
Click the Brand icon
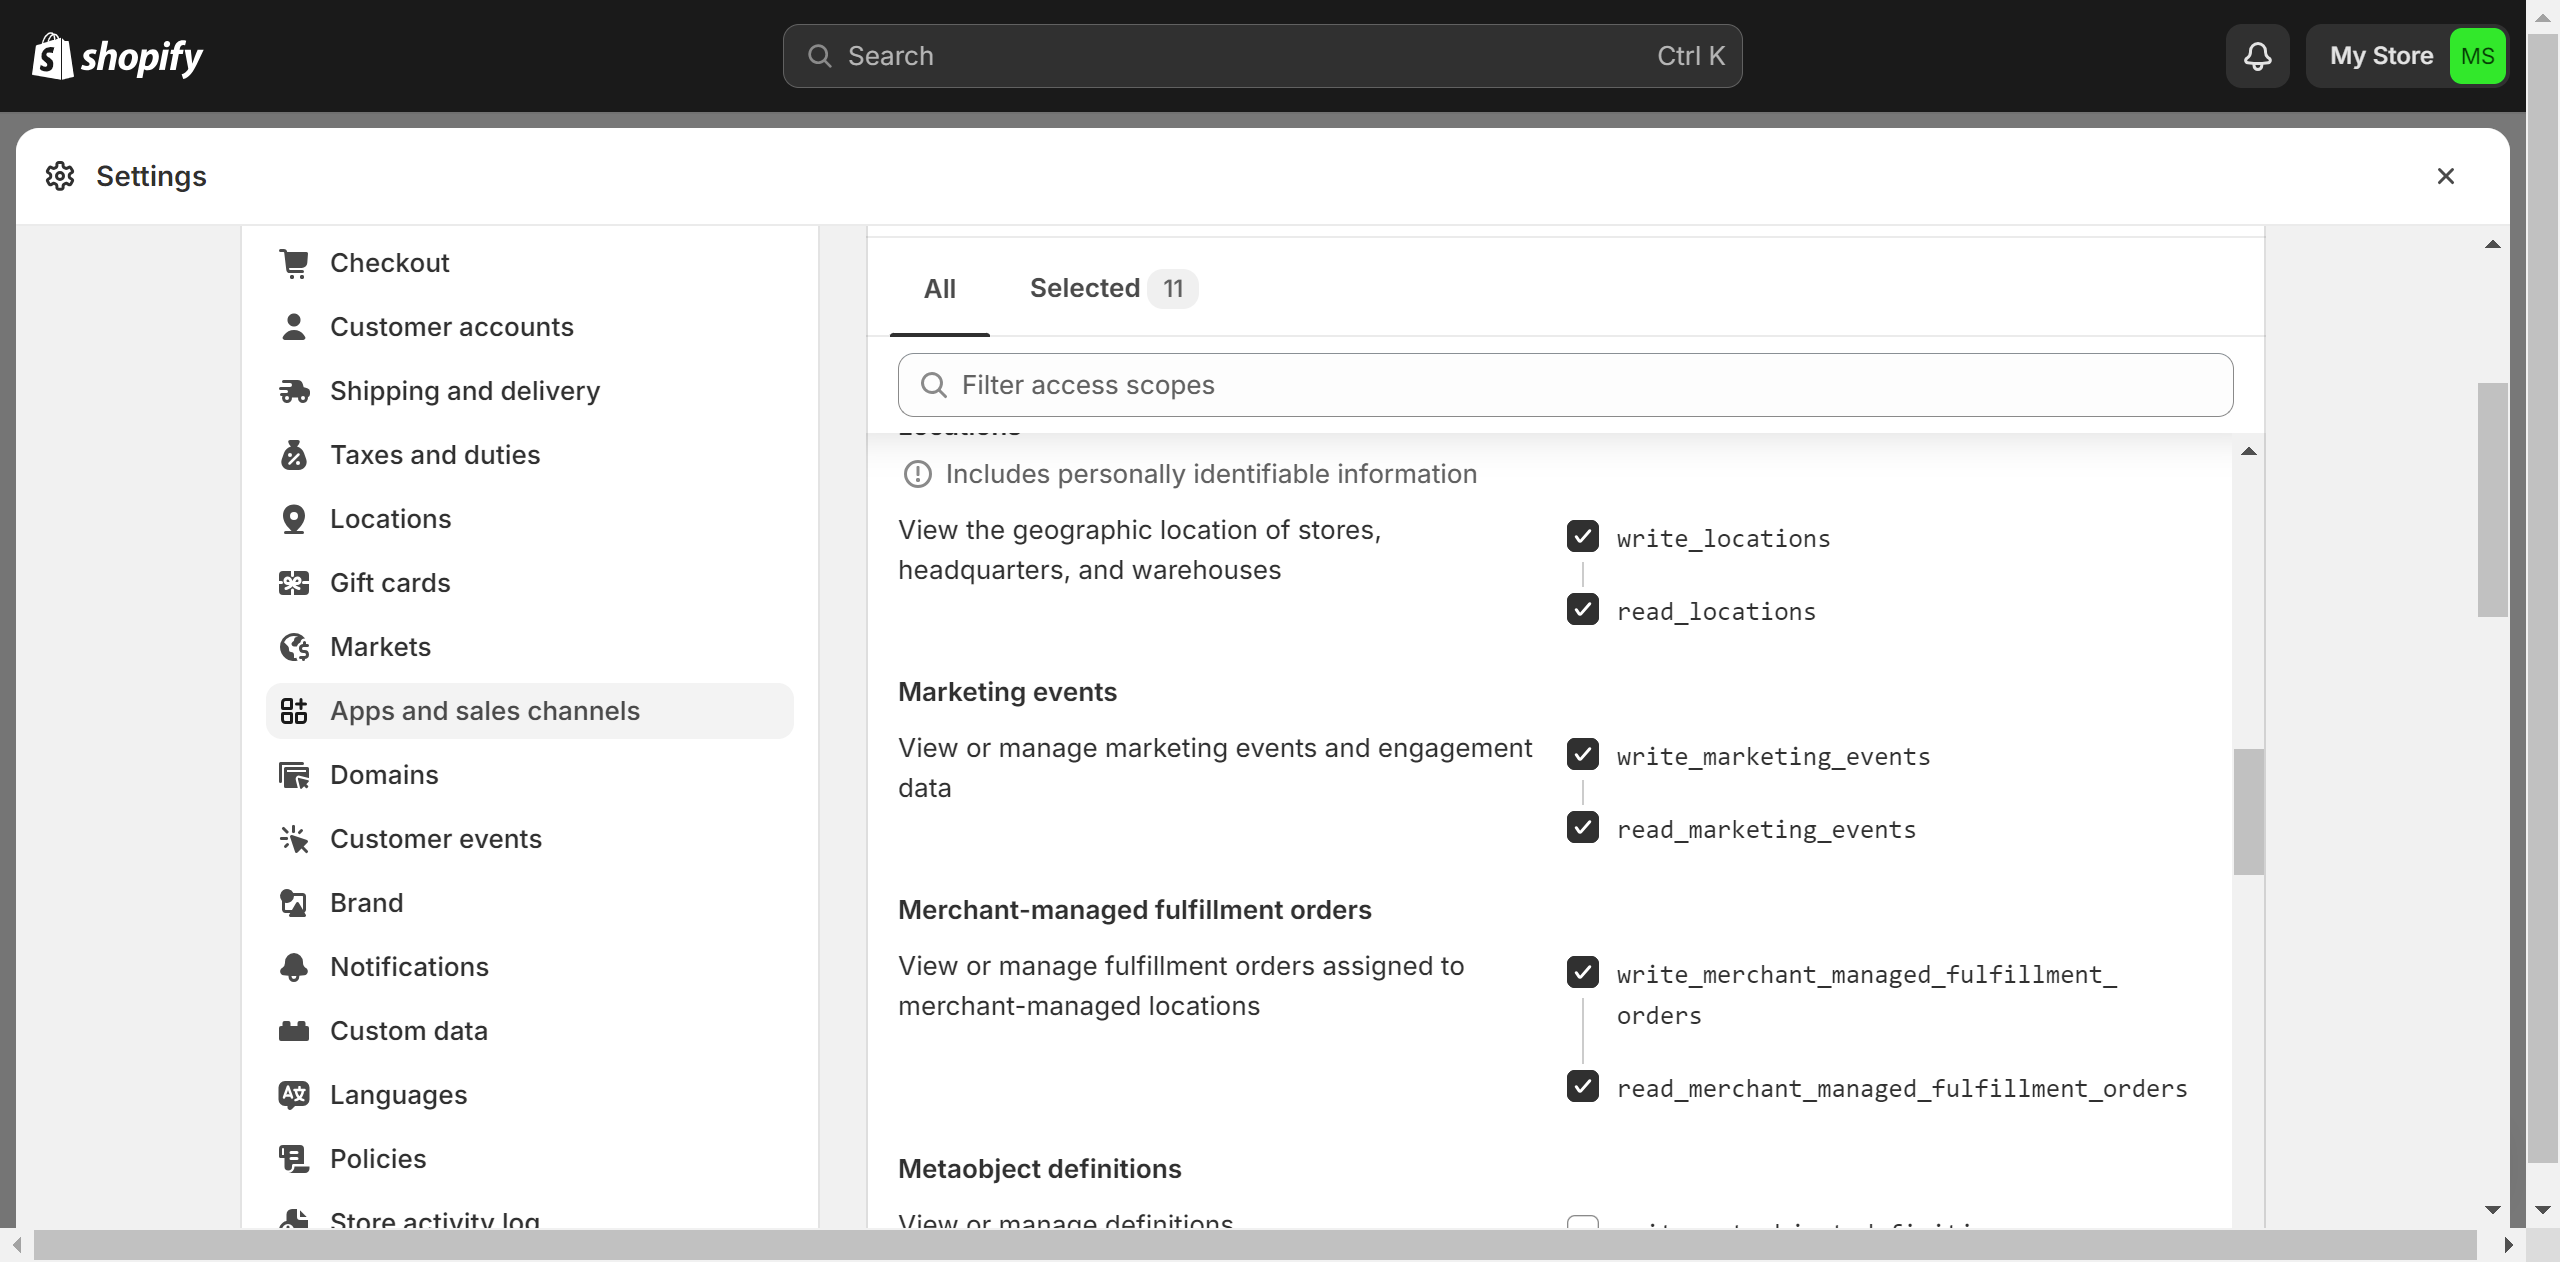pyautogui.click(x=294, y=903)
